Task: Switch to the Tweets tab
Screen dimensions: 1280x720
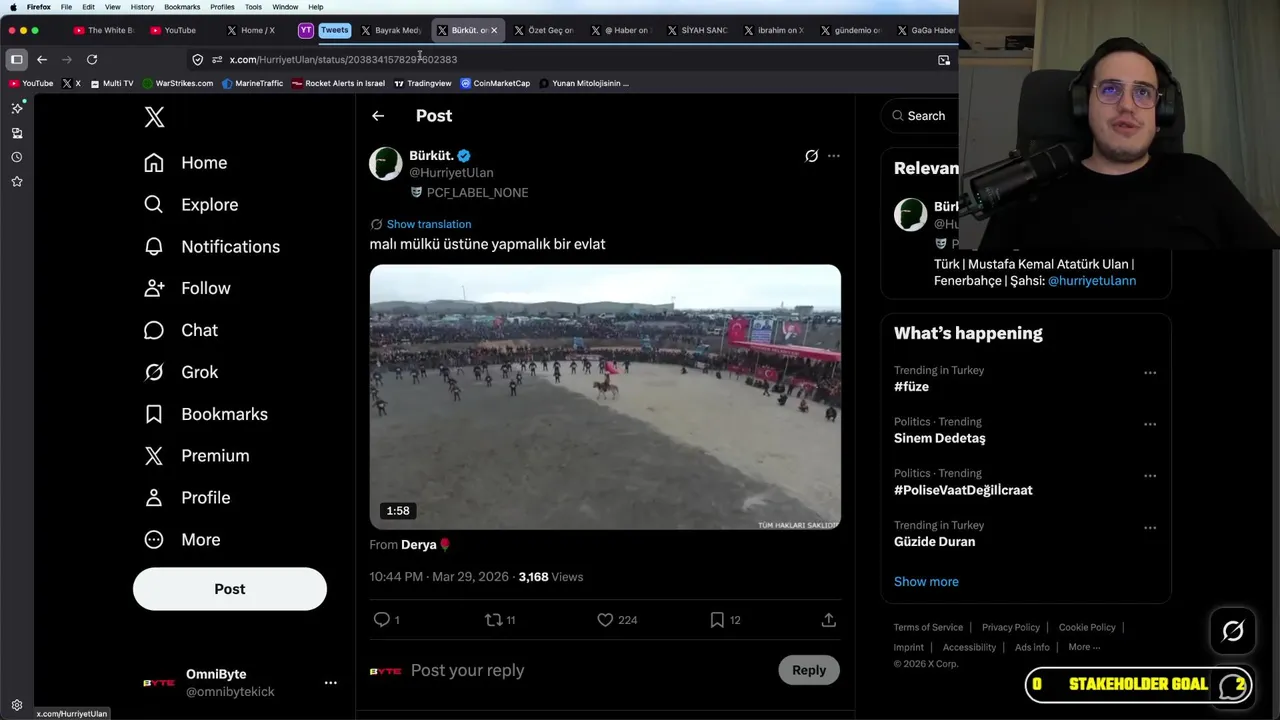Action: (334, 30)
